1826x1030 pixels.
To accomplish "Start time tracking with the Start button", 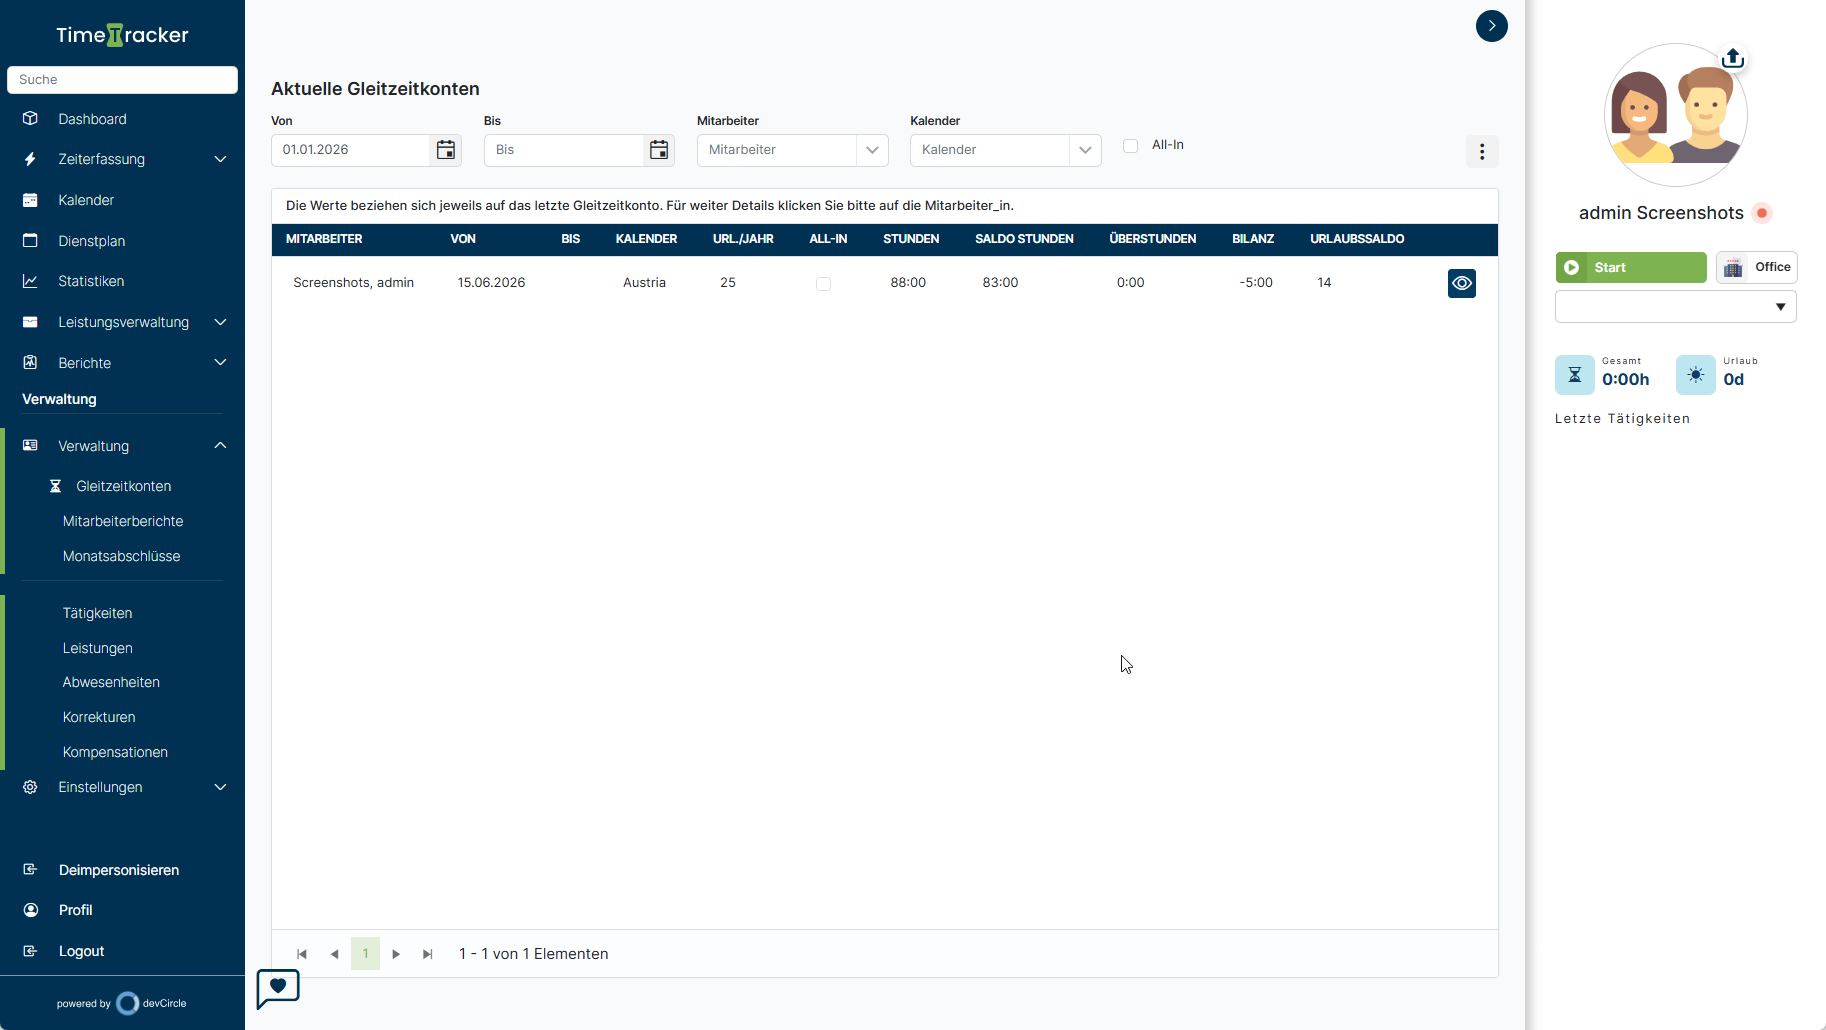I will tap(1631, 267).
